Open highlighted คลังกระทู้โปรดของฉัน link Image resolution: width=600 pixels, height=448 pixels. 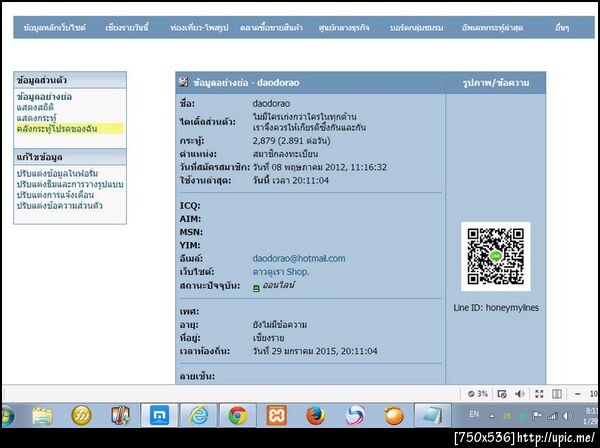(57, 129)
